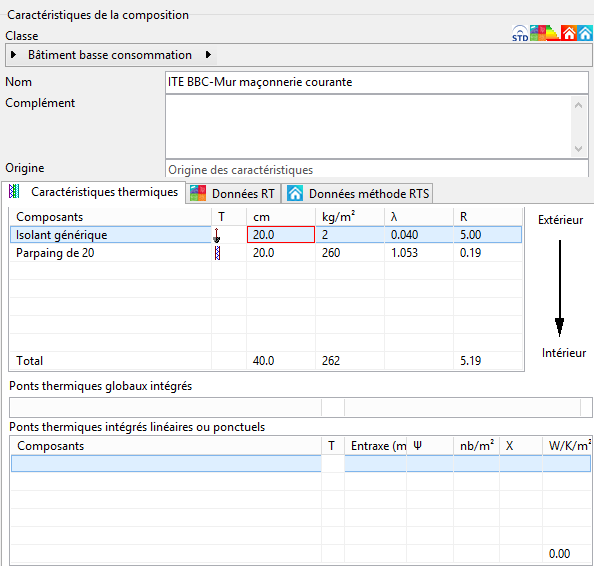Viewport: 594px width, 566px height.
Task: Click the hatched type icon of Parpaing de 20
Action: click(x=217, y=253)
